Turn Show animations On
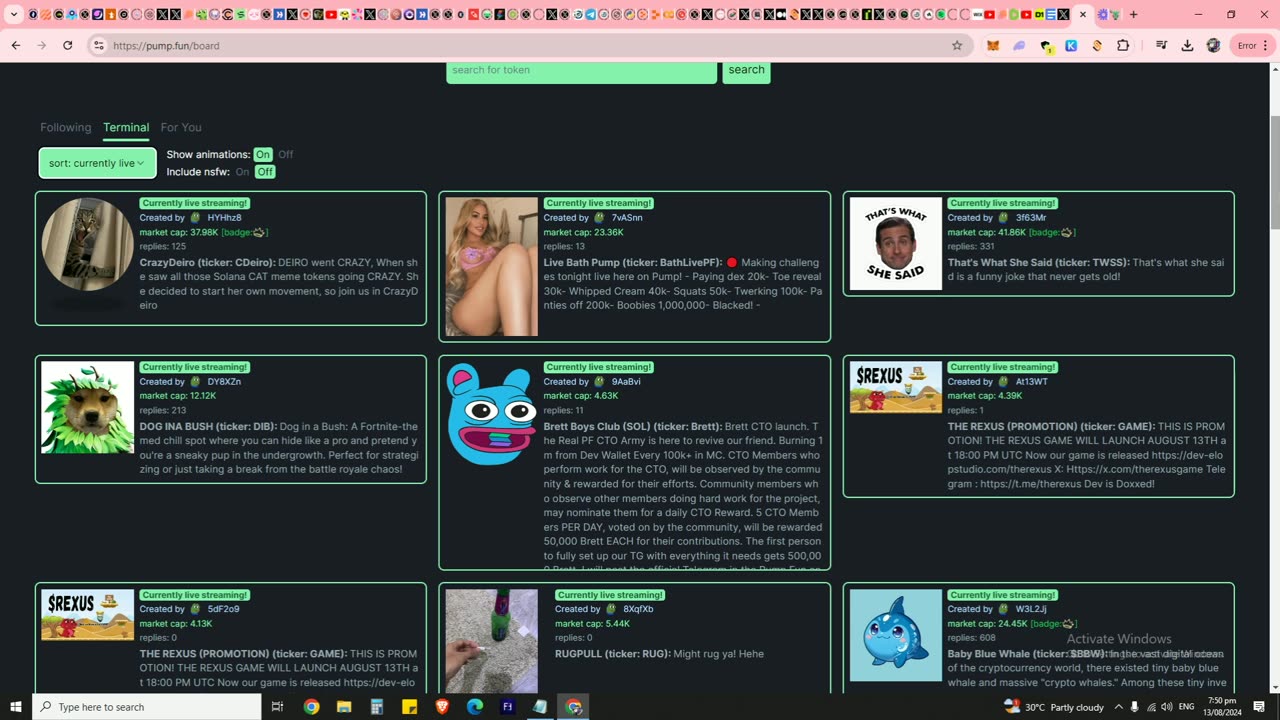Screen dimensions: 1280x720 coord(263,155)
